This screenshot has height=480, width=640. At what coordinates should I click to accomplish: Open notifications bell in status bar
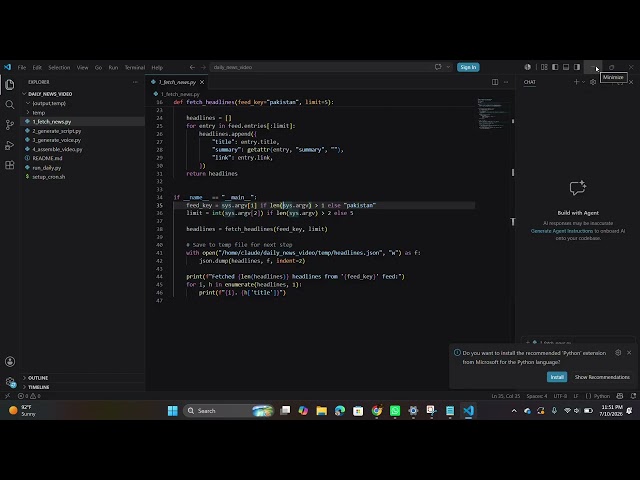[633, 396]
